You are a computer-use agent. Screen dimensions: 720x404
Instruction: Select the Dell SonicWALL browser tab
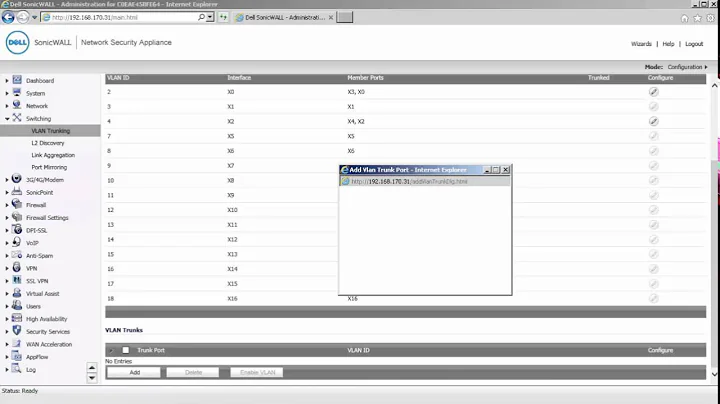[x=284, y=17]
